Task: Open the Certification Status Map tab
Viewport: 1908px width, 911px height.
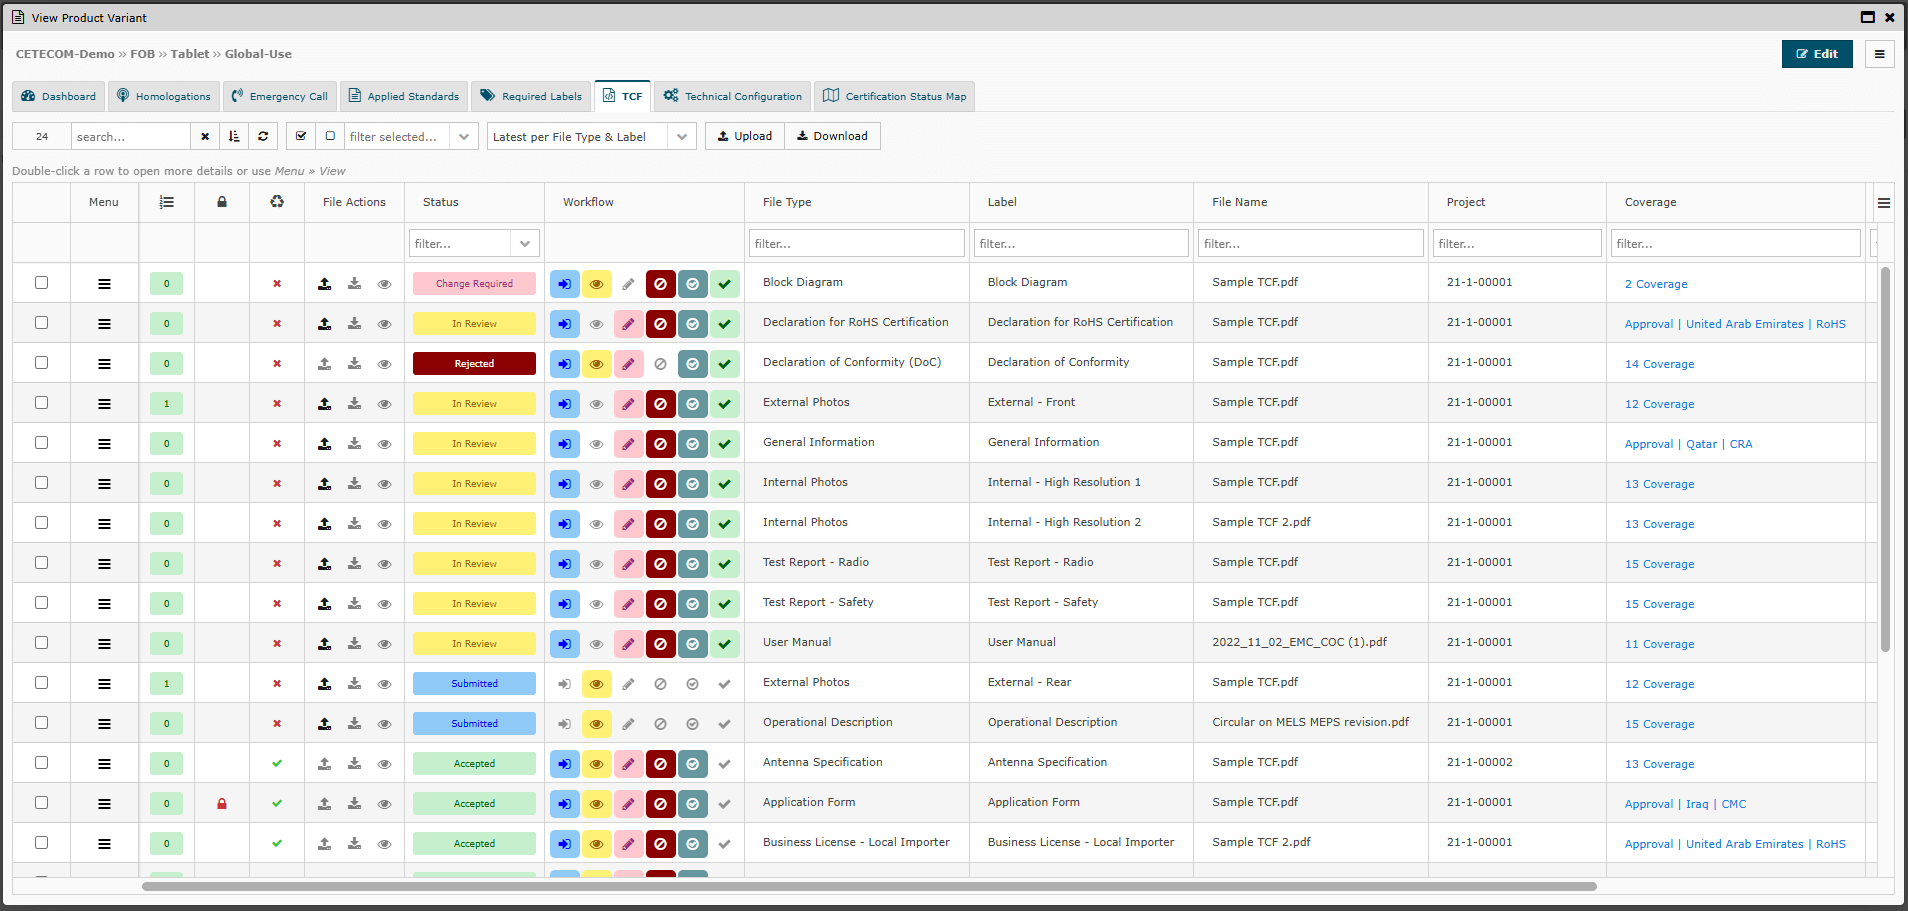Action: pyautogui.click(x=895, y=96)
